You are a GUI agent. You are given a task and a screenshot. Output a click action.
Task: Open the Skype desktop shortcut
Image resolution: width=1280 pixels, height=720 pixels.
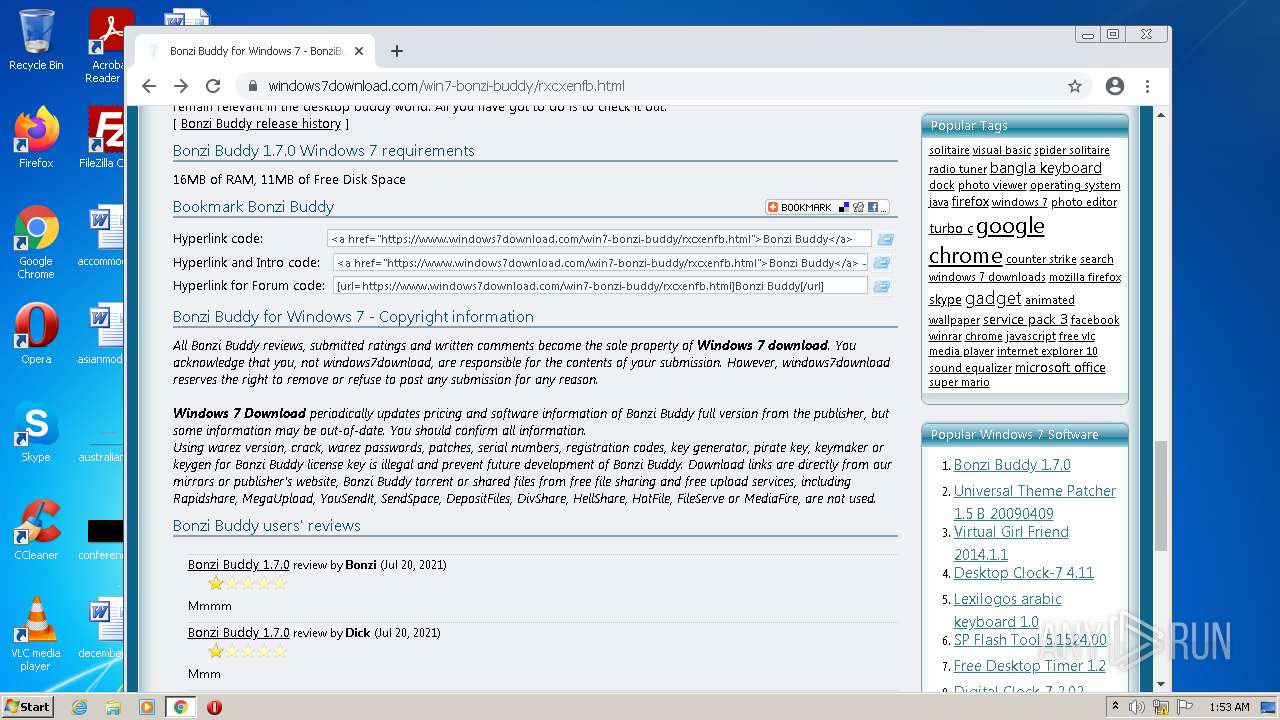coord(36,432)
